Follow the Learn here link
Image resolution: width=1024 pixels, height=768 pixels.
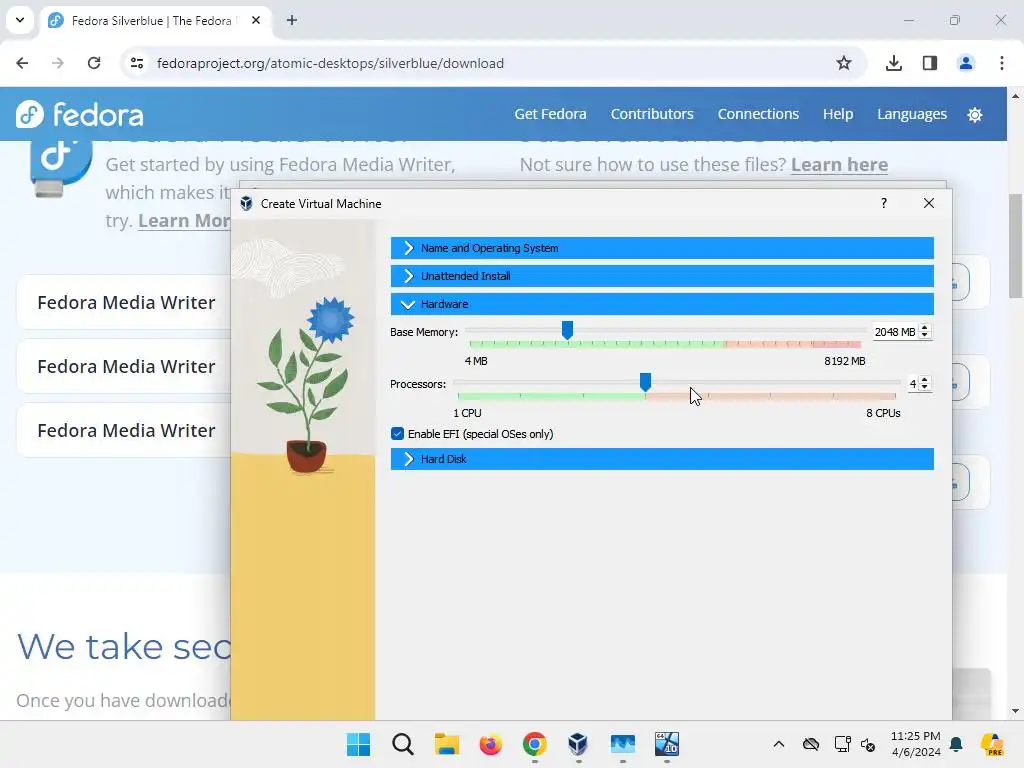pyautogui.click(x=839, y=165)
